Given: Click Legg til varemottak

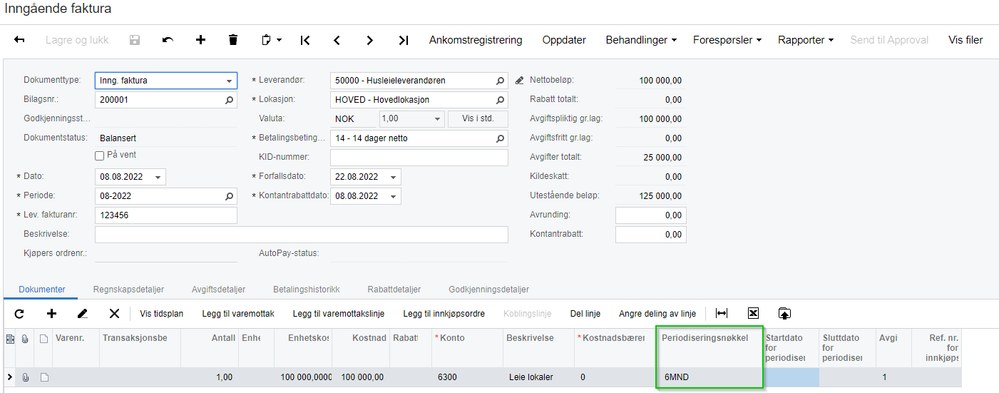Looking at the screenshot, I should [x=238, y=313].
